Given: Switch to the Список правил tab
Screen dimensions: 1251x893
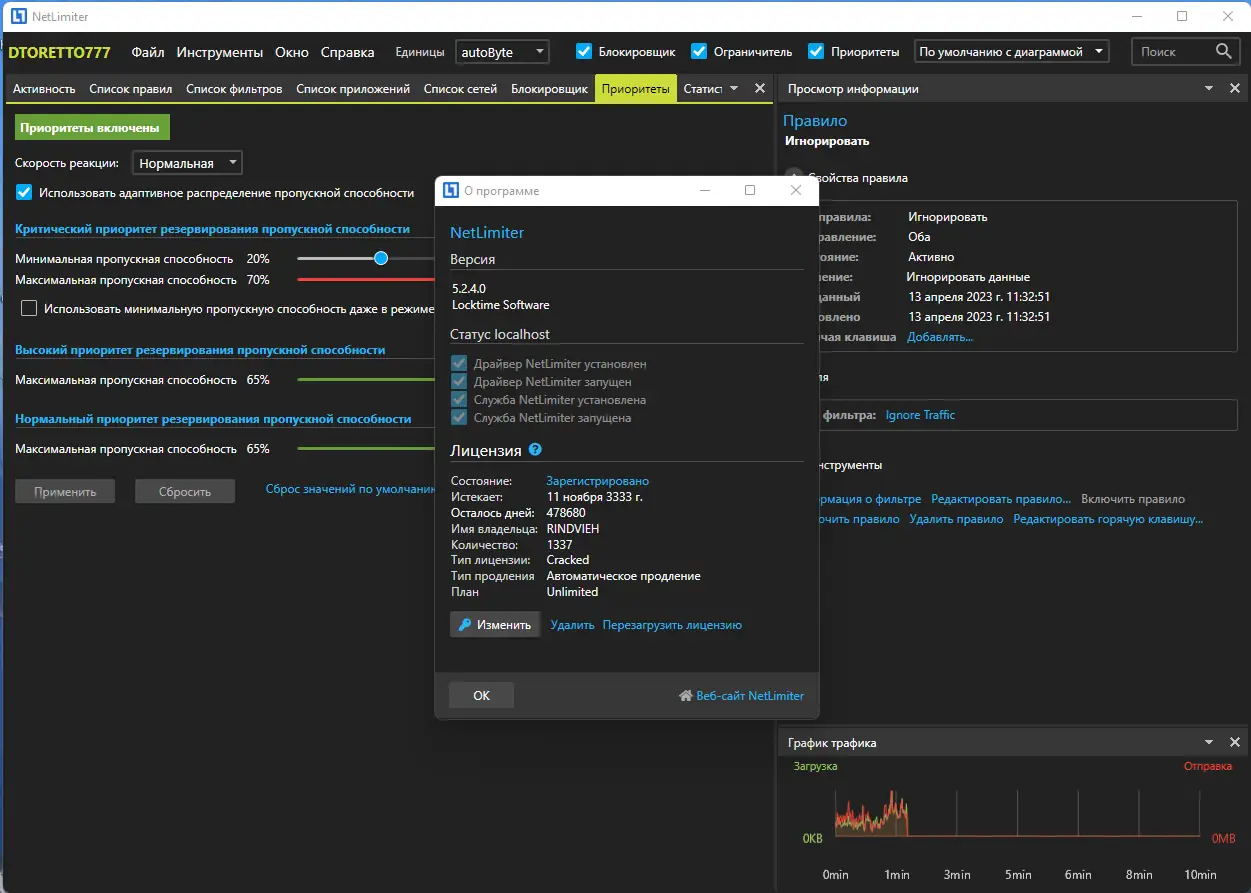Looking at the screenshot, I should point(130,89).
